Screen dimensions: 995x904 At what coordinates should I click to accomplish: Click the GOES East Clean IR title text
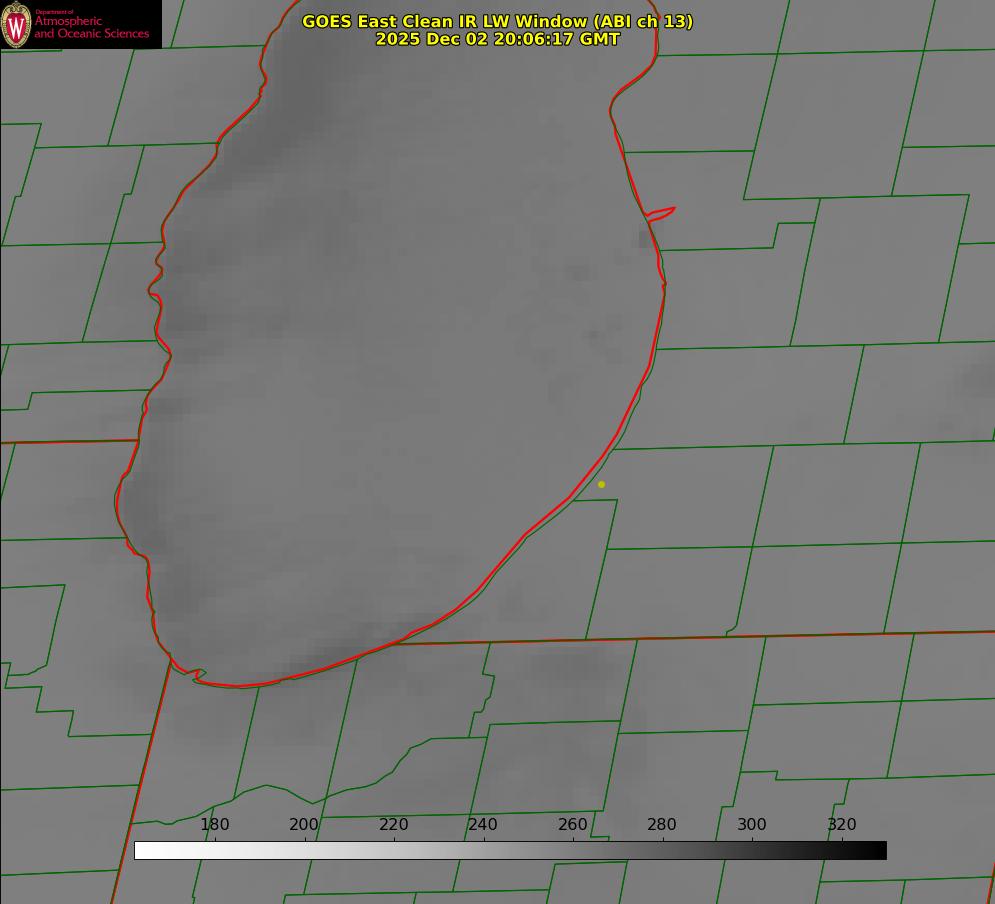(497, 21)
